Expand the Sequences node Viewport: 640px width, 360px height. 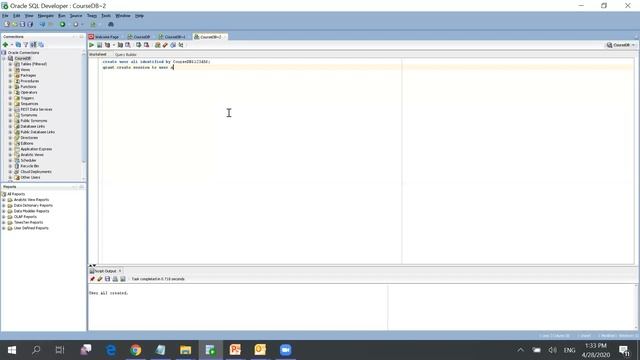[x=10, y=104]
